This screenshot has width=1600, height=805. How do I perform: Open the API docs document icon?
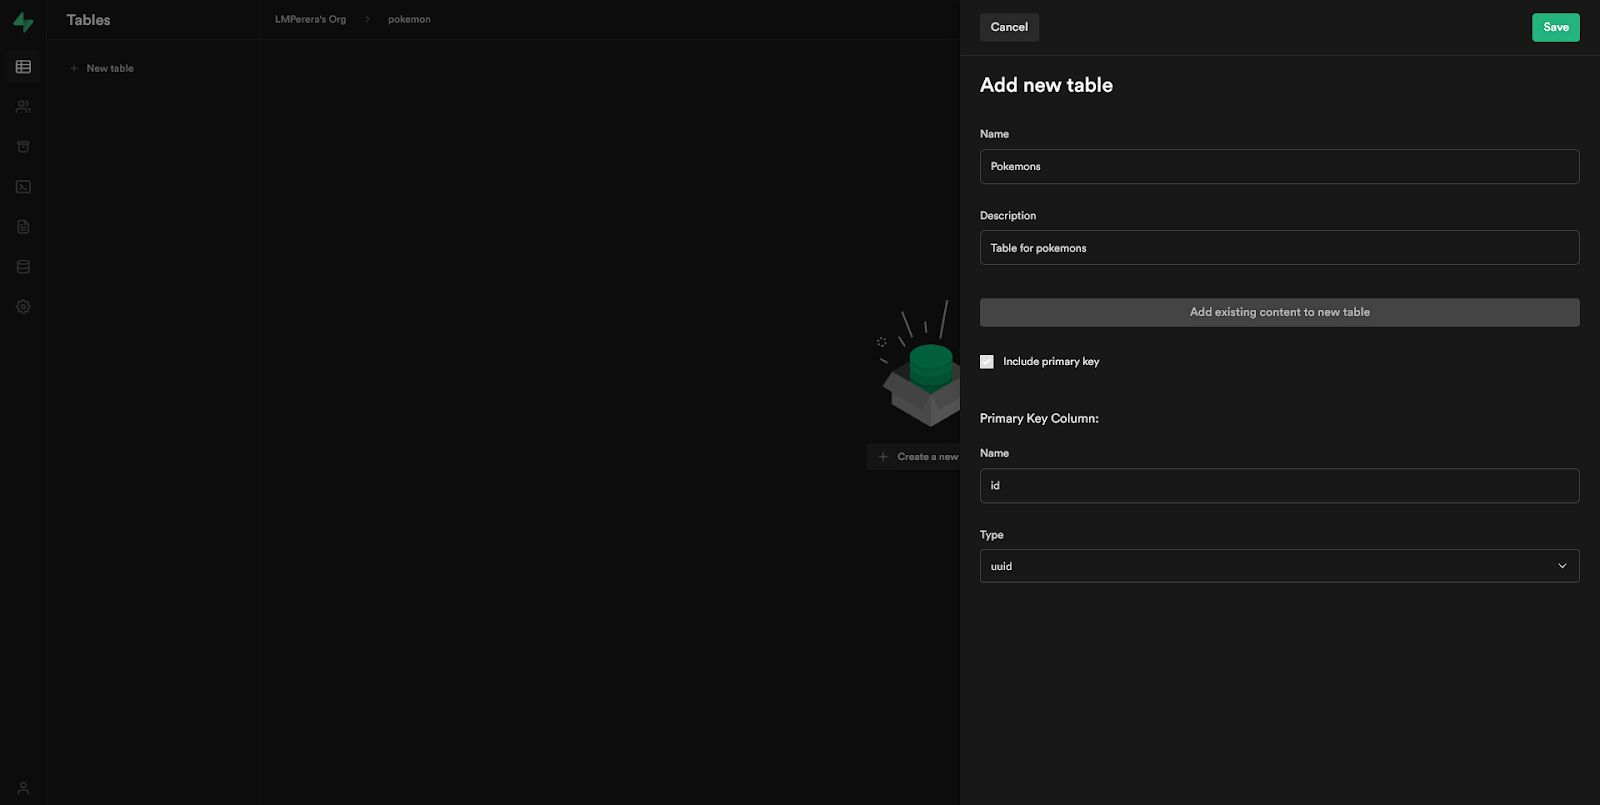coord(23,227)
